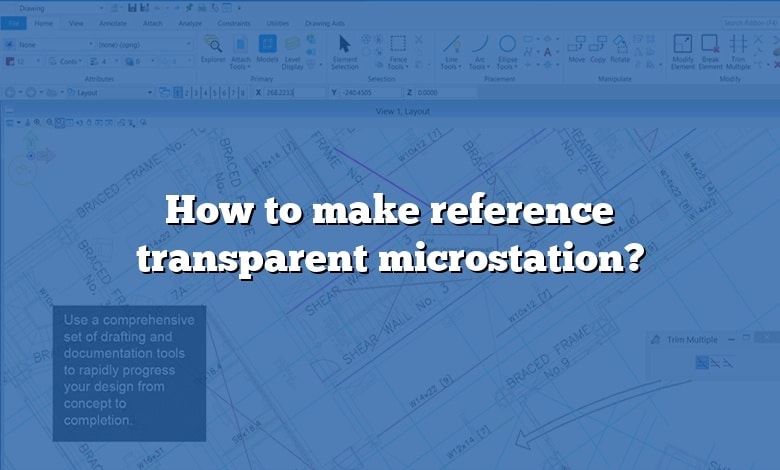Switch to the Utilities ribbon tab
The height and width of the screenshot is (470, 780).
point(278,23)
